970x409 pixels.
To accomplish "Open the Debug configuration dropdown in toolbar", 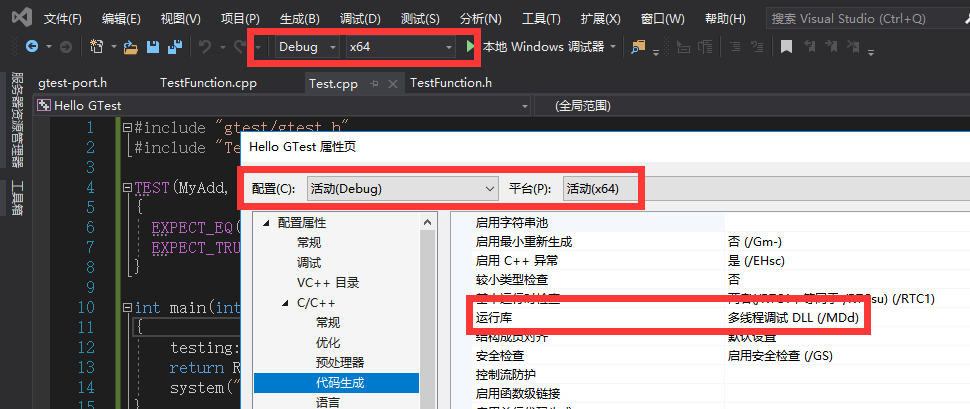I will [307, 46].
